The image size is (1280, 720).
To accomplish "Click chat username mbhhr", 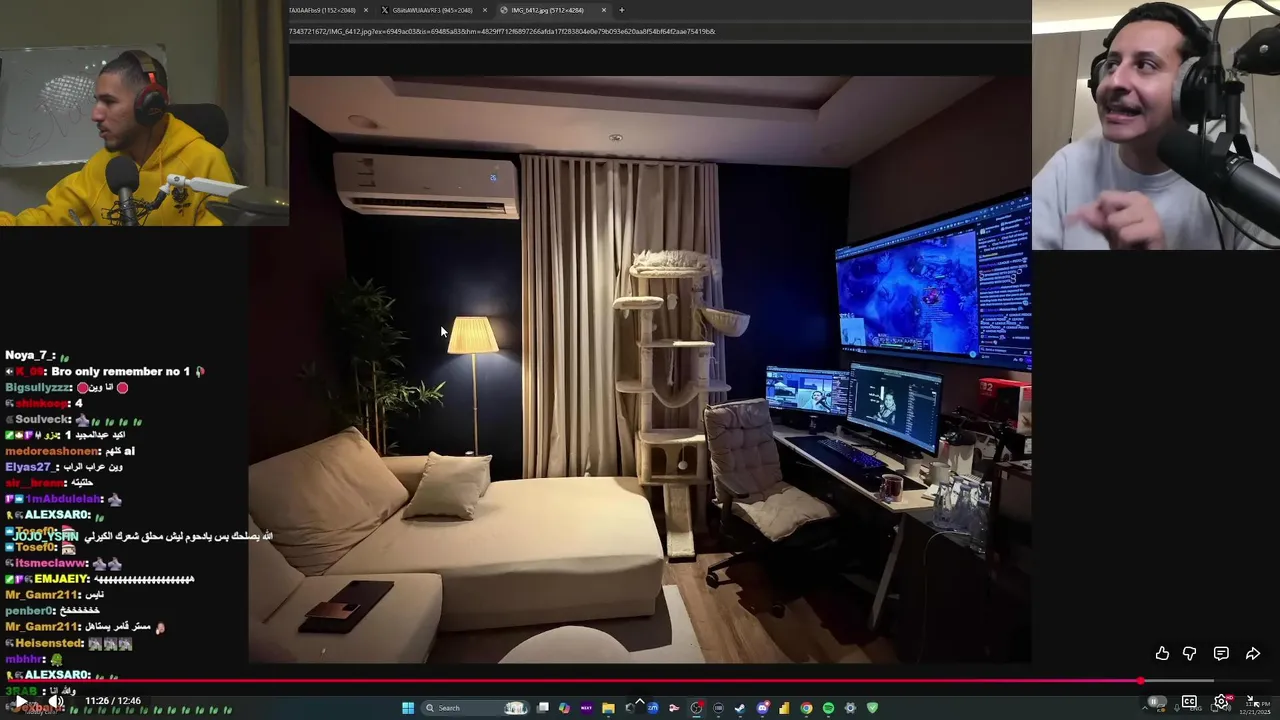I will point(23,659).
